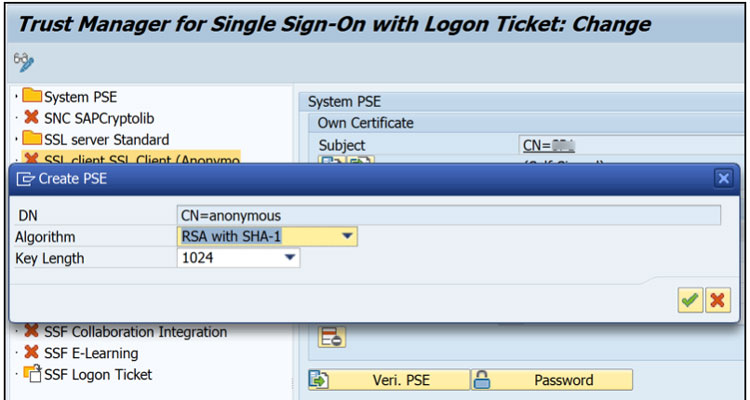Expand the System PSE tree node arrow
Screen dimensions: 750x400
(x=16, y=97)
